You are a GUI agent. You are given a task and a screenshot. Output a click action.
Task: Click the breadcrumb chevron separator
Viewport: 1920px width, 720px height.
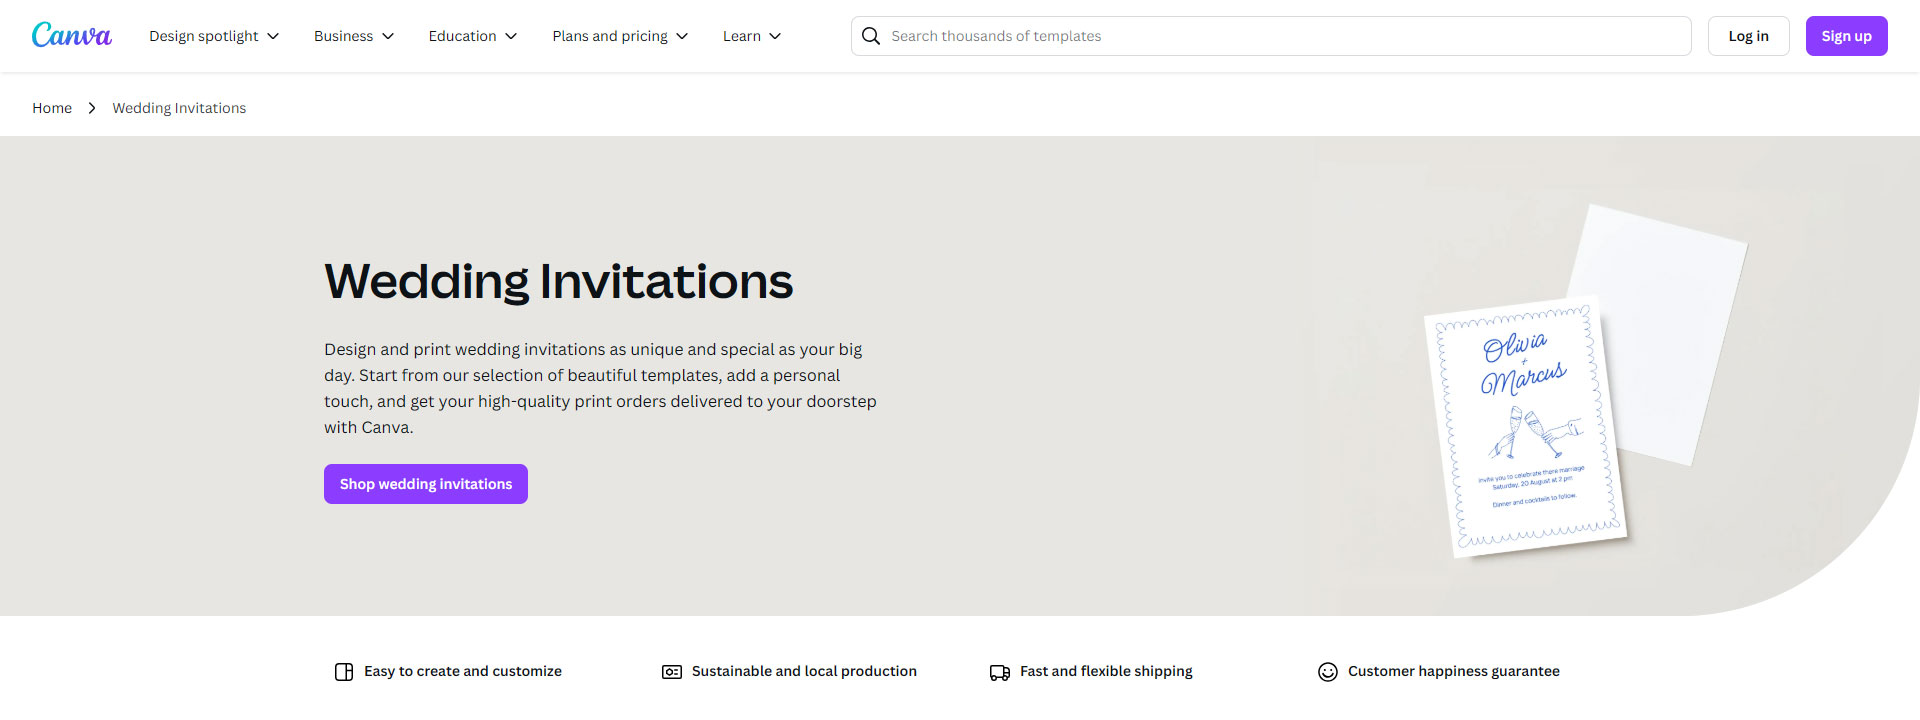click(92, 108)
